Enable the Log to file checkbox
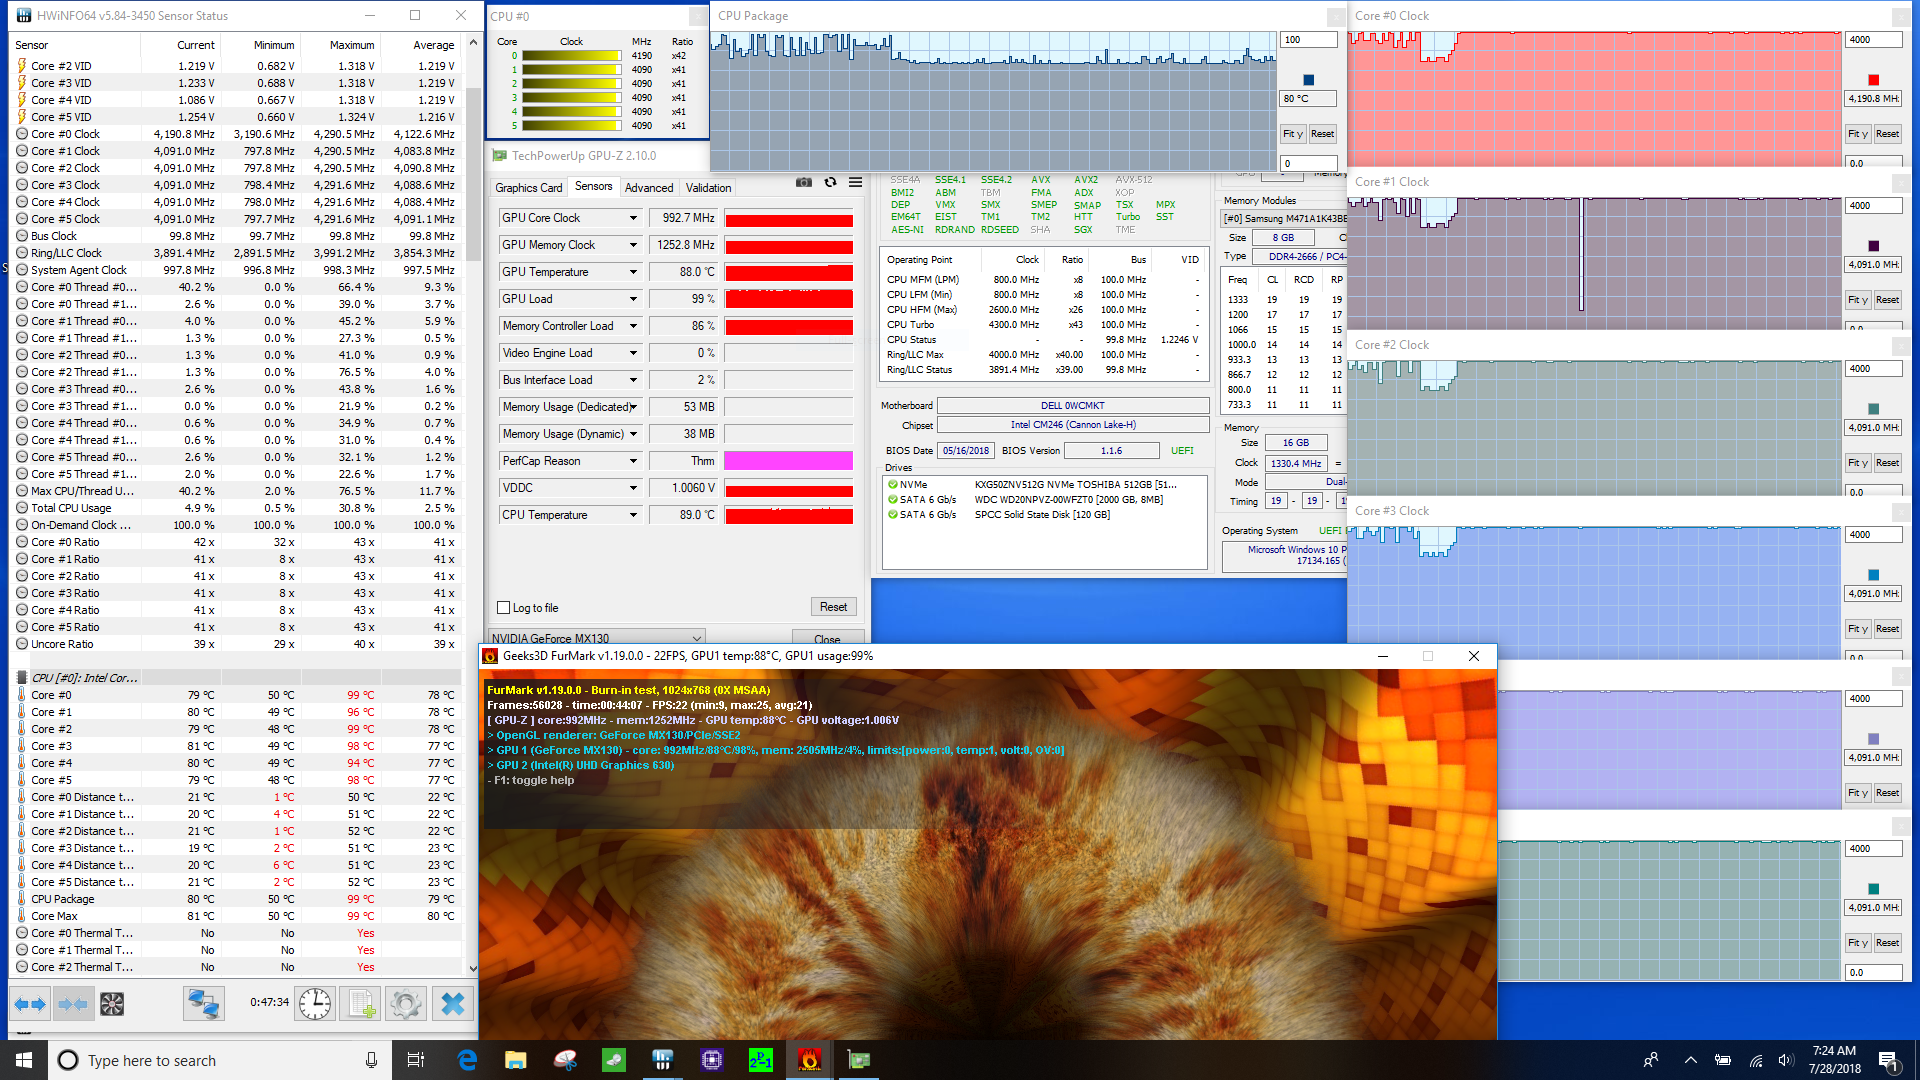 pyautogui.click(x=504, y=608)
